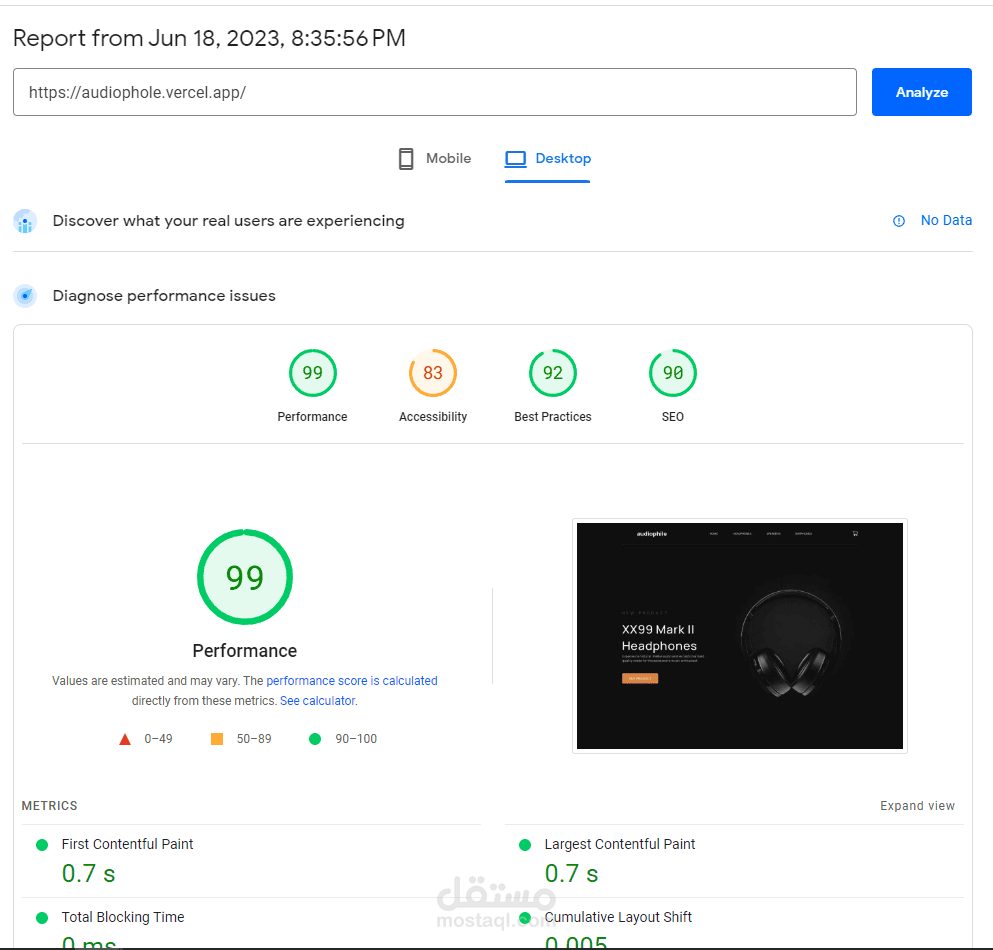Open the audiophile page screenshot thumbnail

point(740,636)
